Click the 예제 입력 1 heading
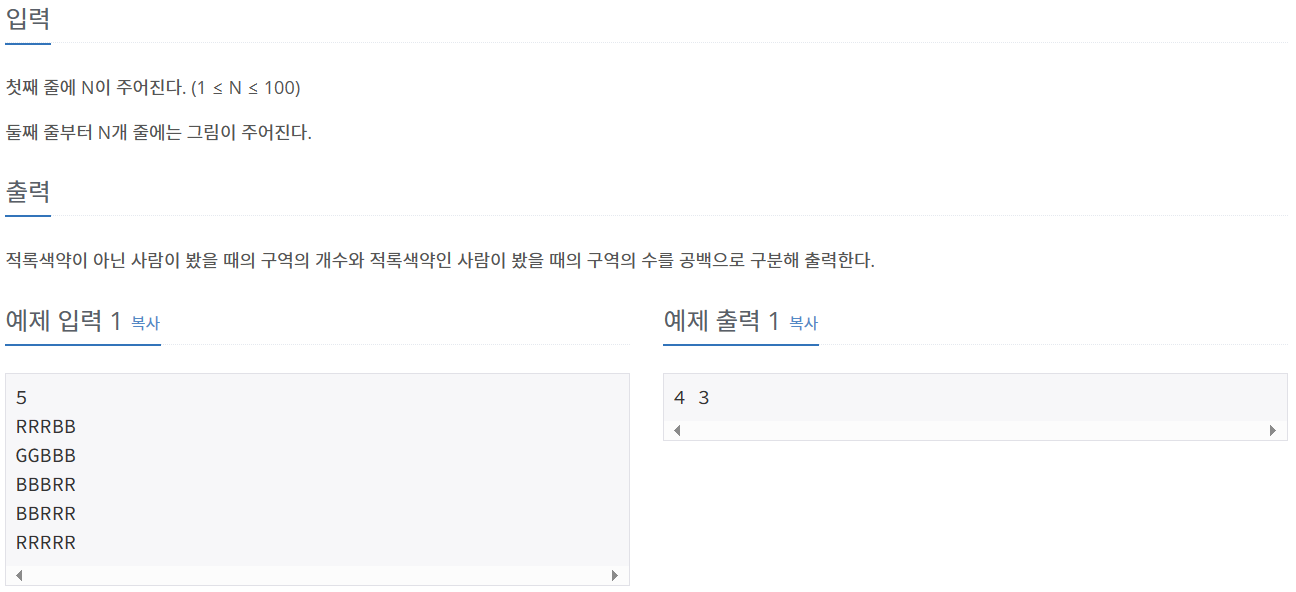The height and width of the screenshot is (592, 1296). pyautogui.click(x=64, y=321)
